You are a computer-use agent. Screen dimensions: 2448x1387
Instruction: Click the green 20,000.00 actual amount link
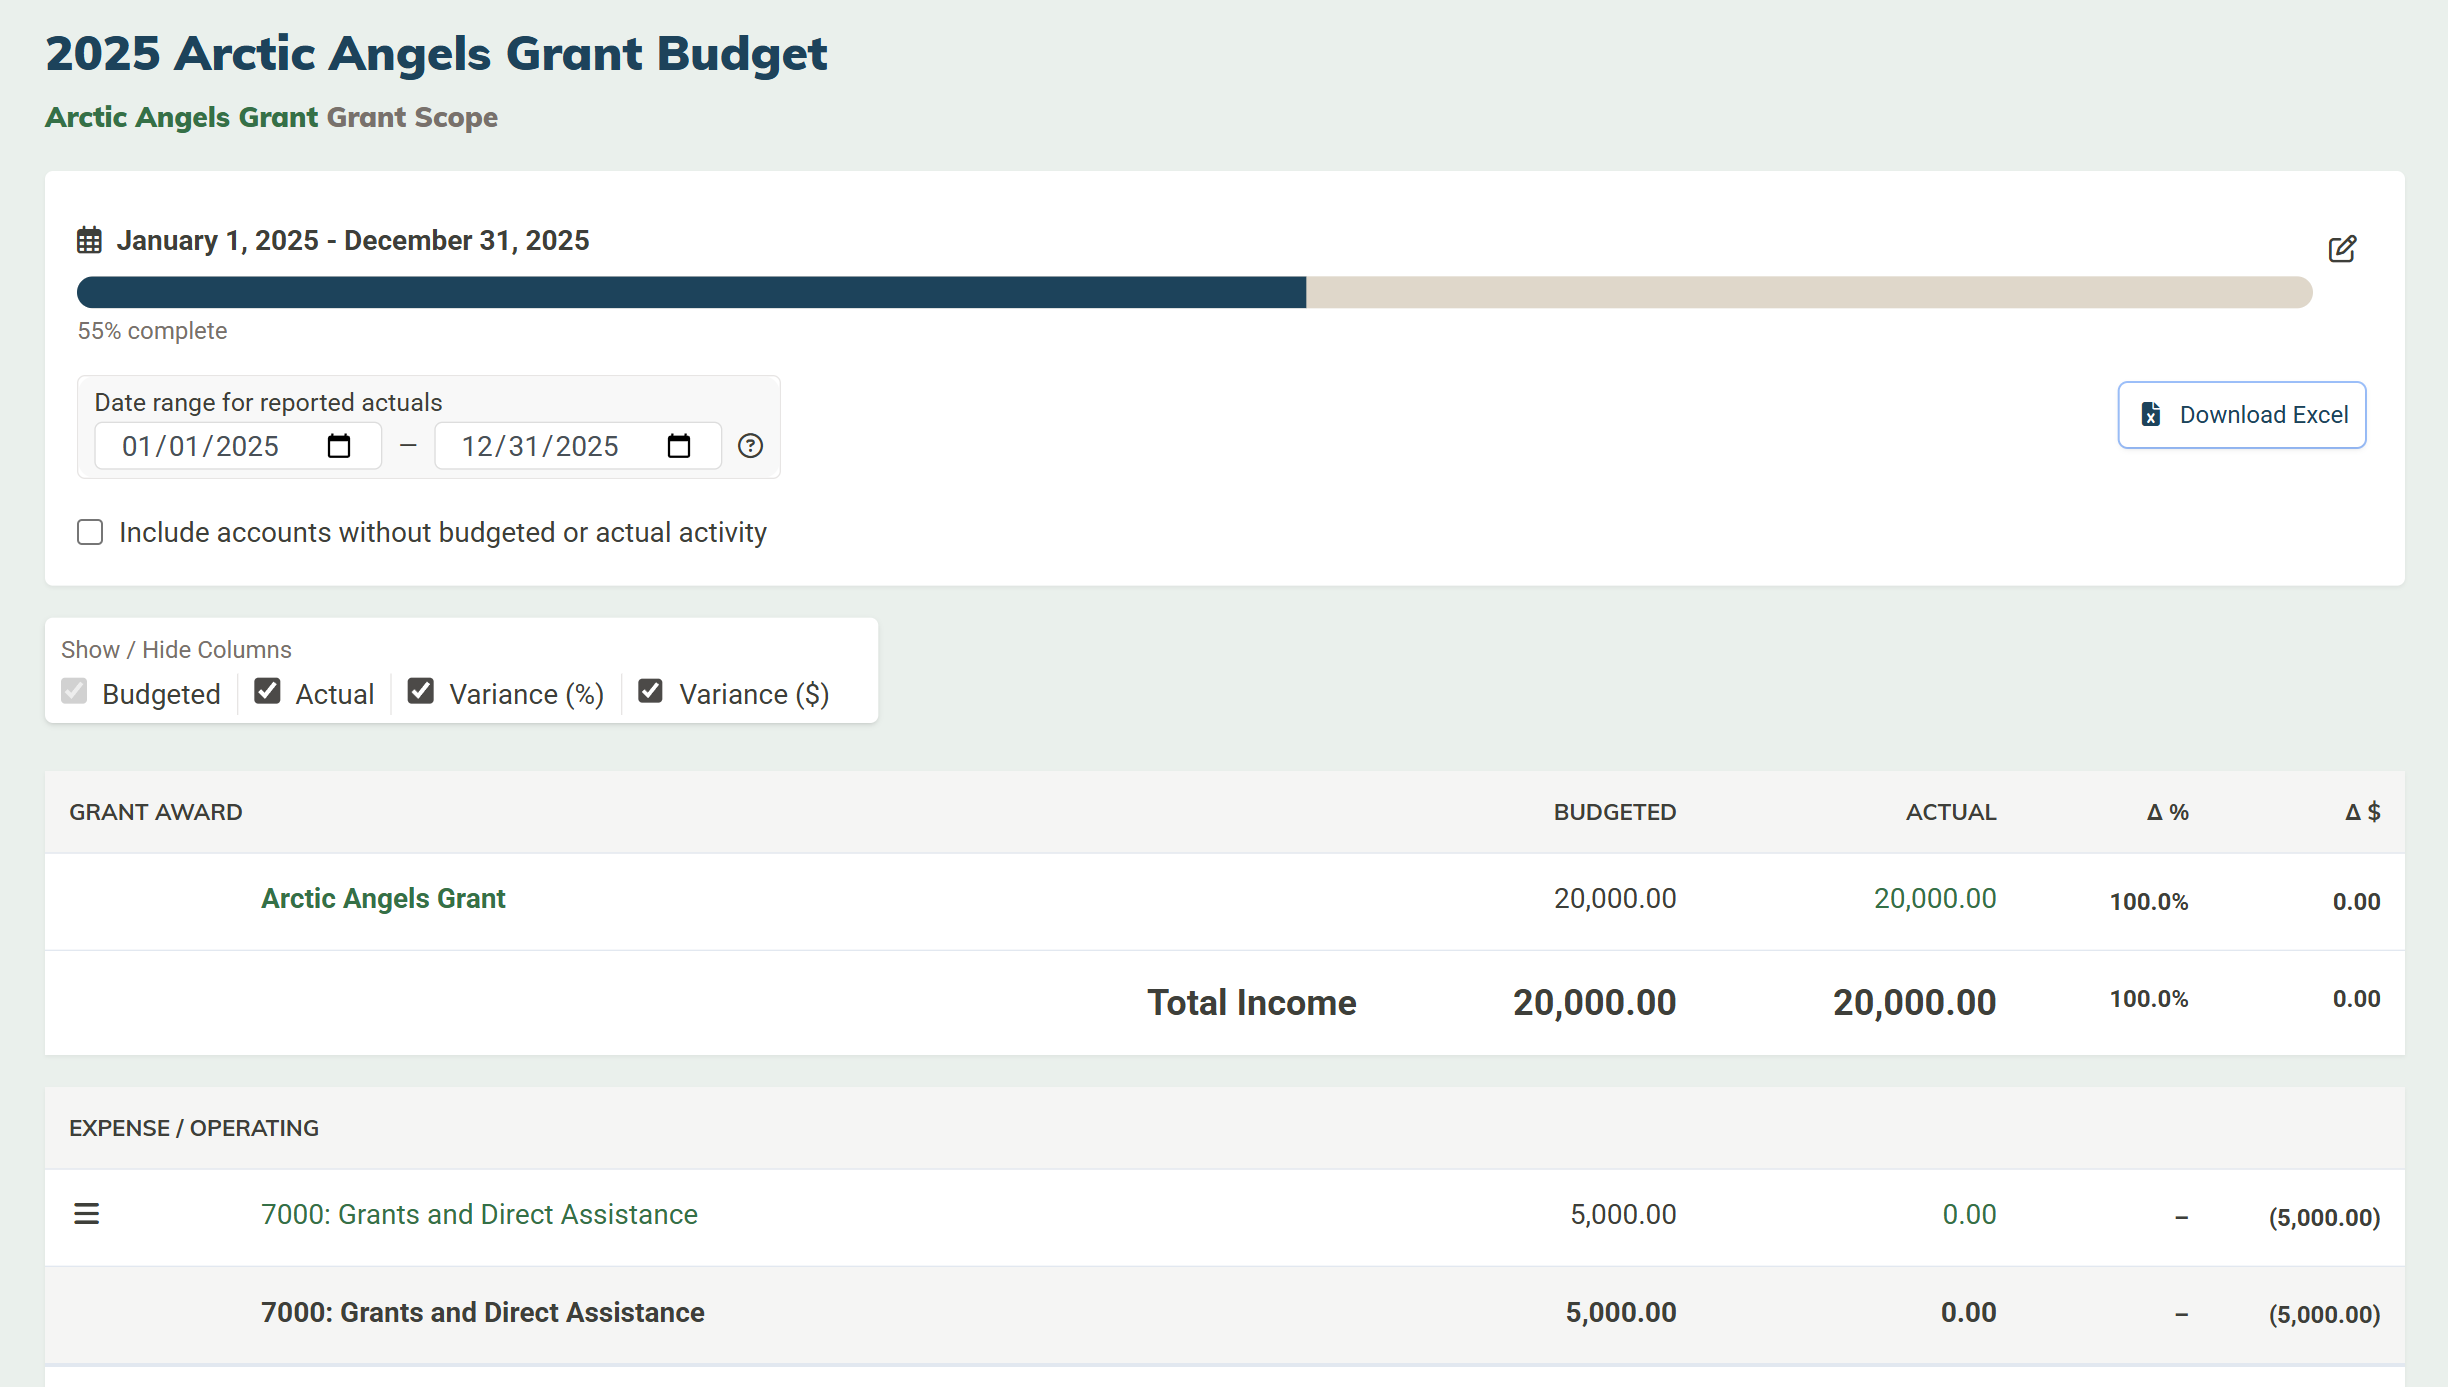coord(1935,899)
